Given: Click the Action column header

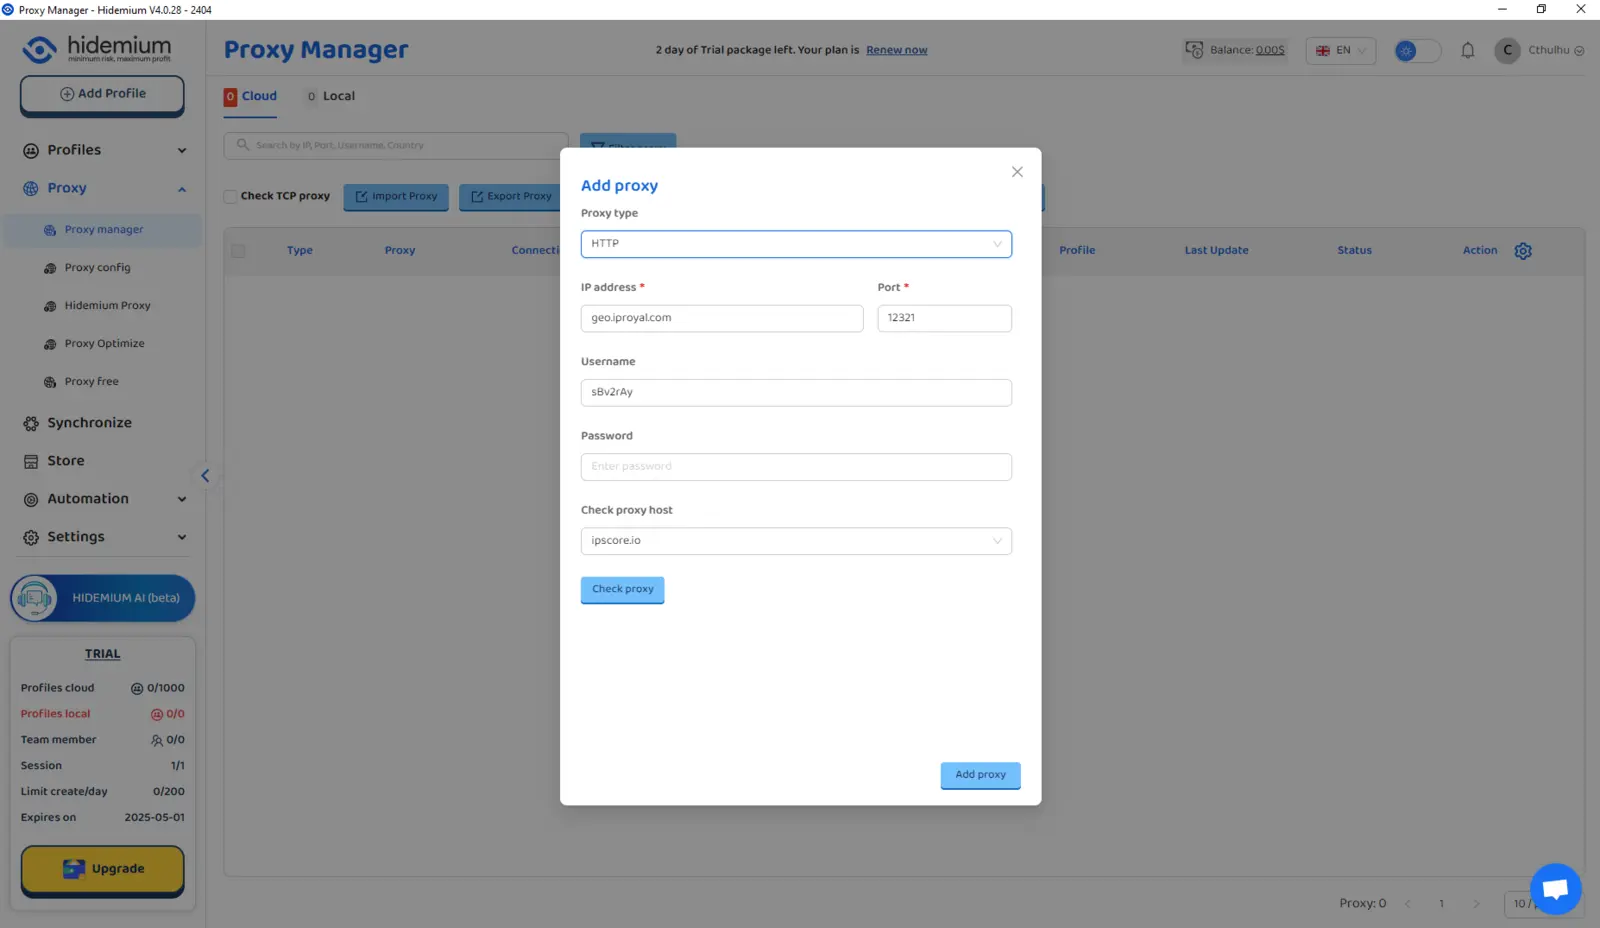Looking at the screenshot, I should pos(1480,251).
